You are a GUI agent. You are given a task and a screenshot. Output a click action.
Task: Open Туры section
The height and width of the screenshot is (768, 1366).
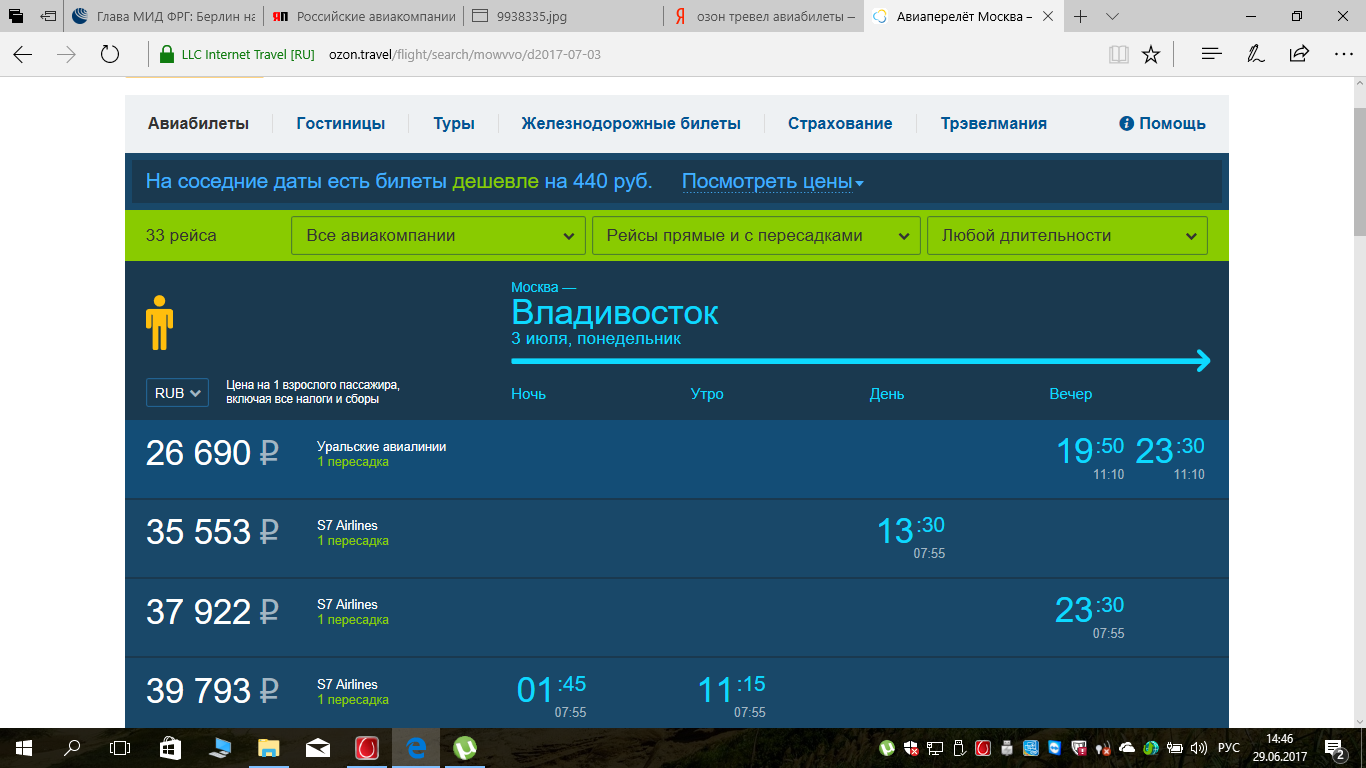pos(454,124)
